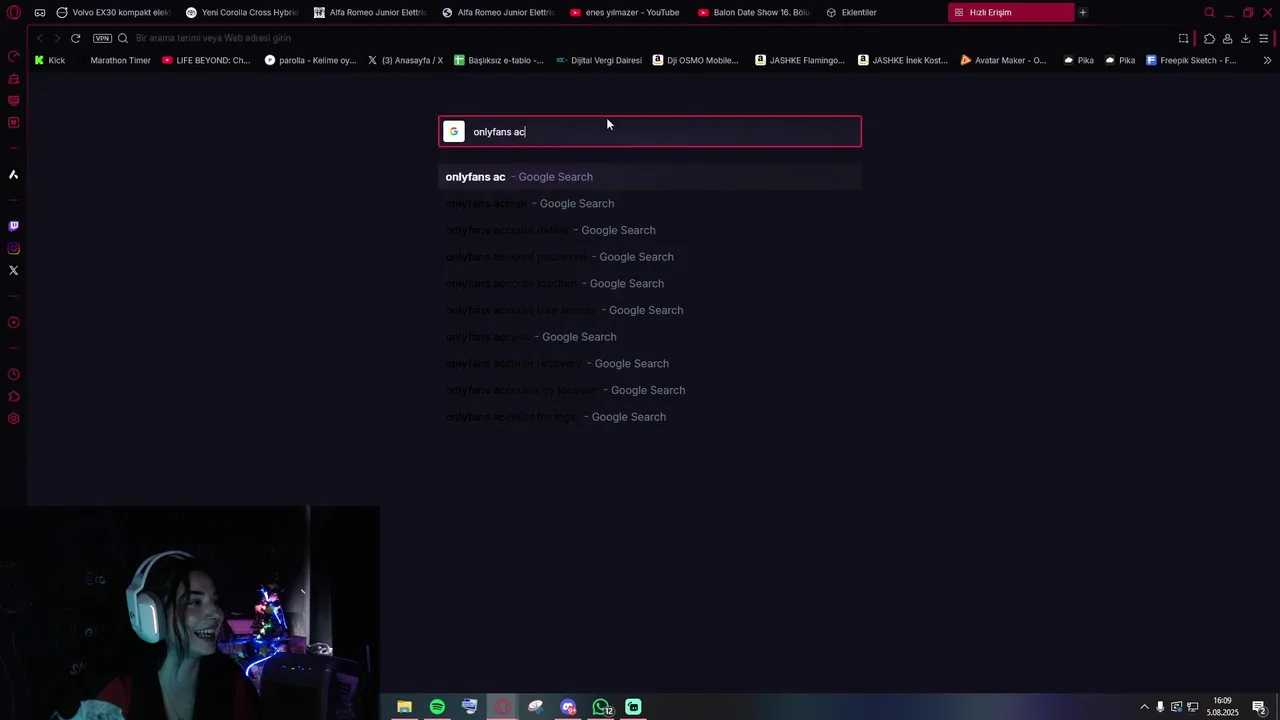Switch to Balon Date Show tab
The width and height of the screenshot is (1280, 720).
[x=755, y=12]
